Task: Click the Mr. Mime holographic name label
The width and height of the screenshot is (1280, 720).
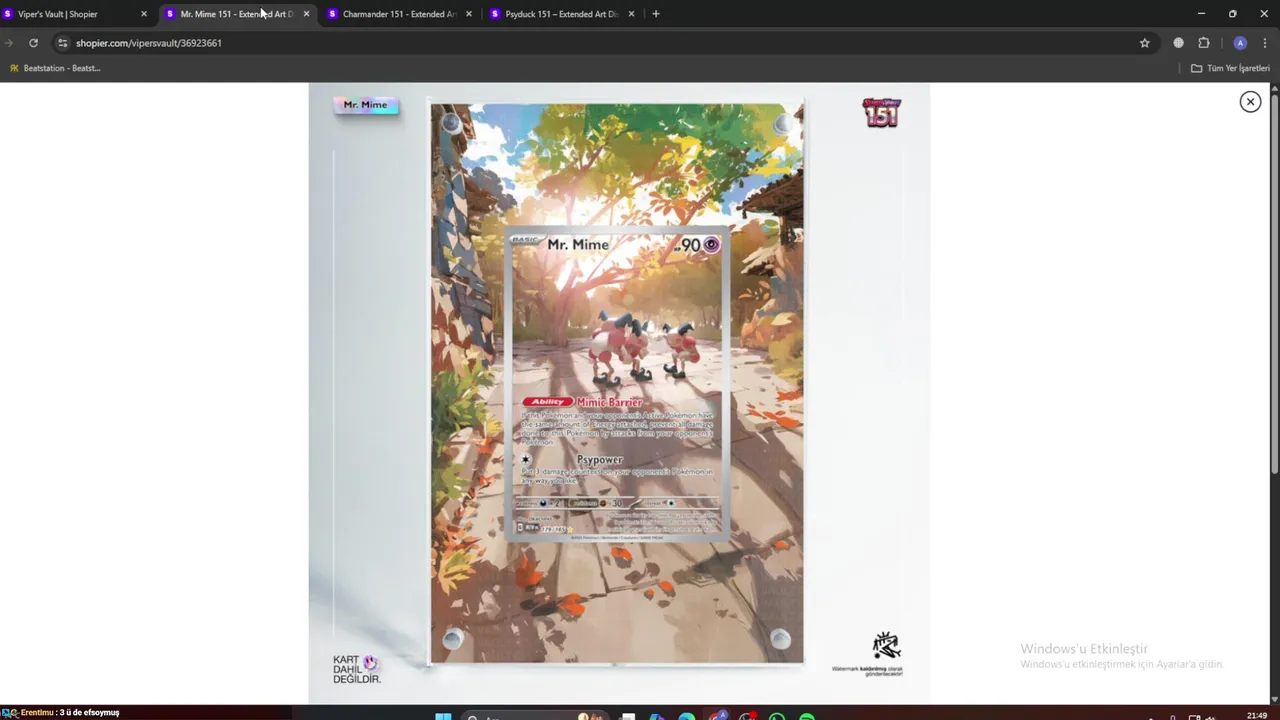Action: coord(366,105)
